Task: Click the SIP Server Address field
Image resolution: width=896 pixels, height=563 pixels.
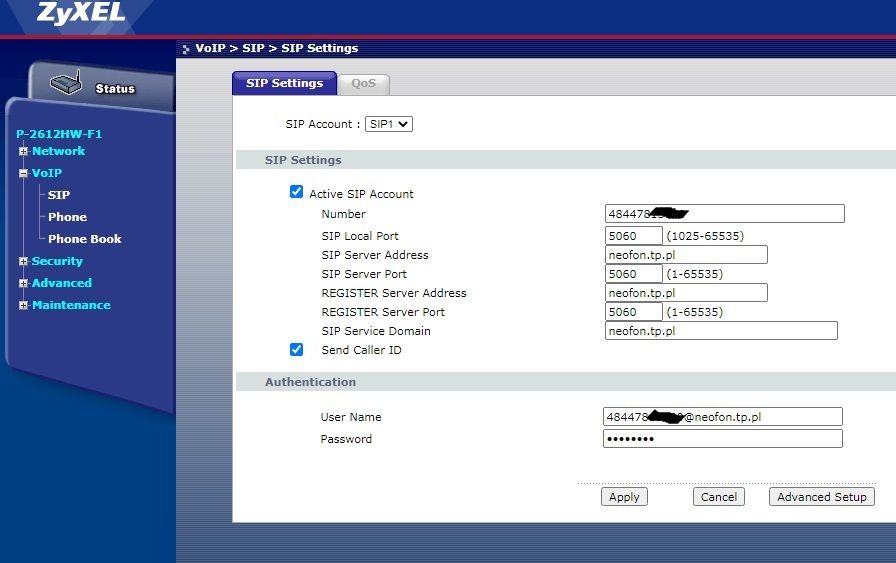Action: click(x=686, y=255)
